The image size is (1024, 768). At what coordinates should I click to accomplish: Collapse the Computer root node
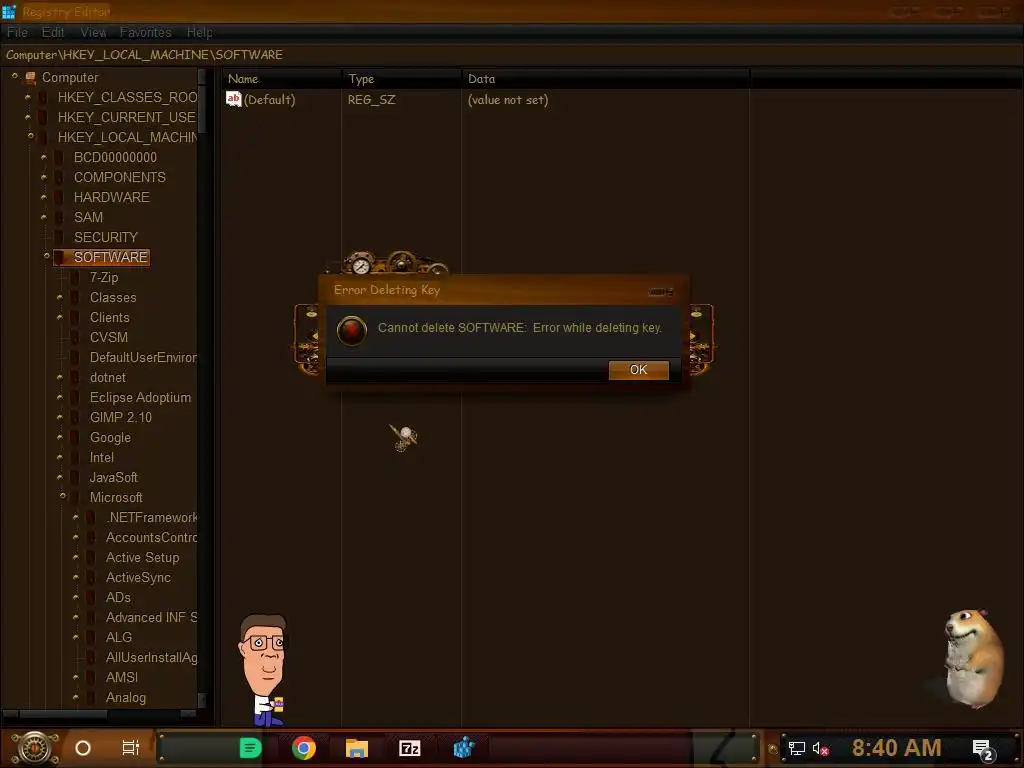pyautogui.click(x=14, y=76)
